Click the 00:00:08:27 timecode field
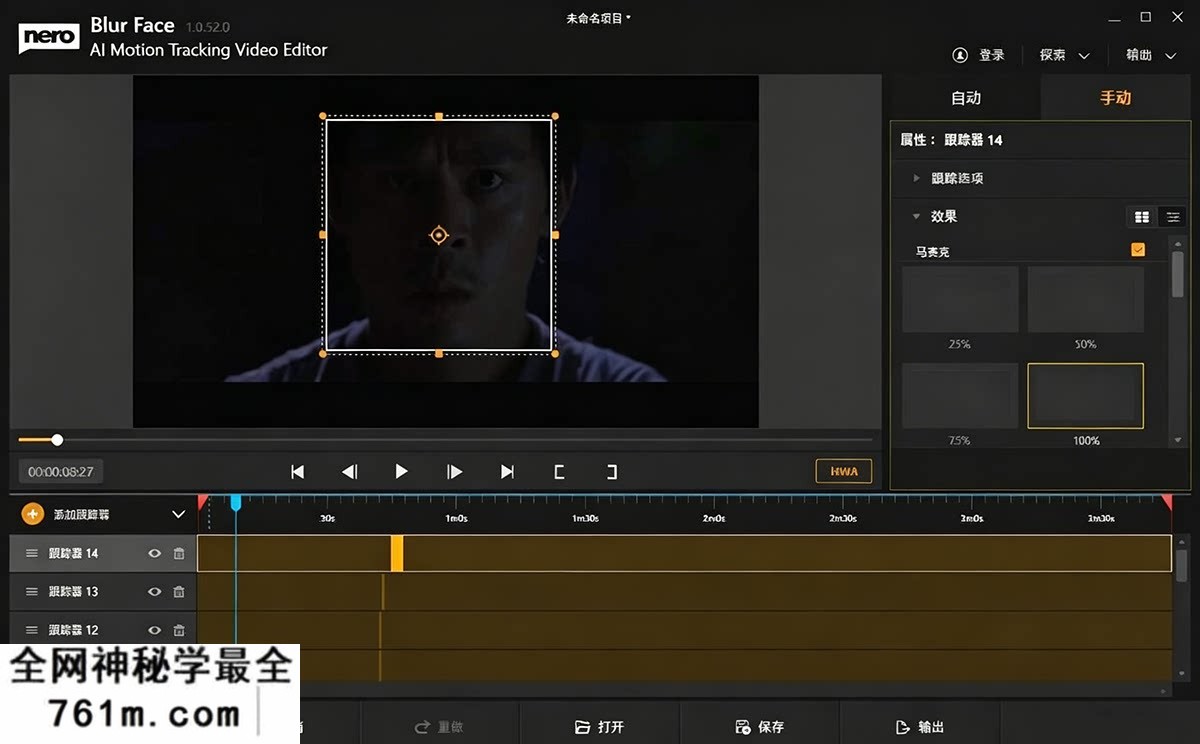Image resolution: width=1200 pixels, height=744 pixels. click(61, 471)
